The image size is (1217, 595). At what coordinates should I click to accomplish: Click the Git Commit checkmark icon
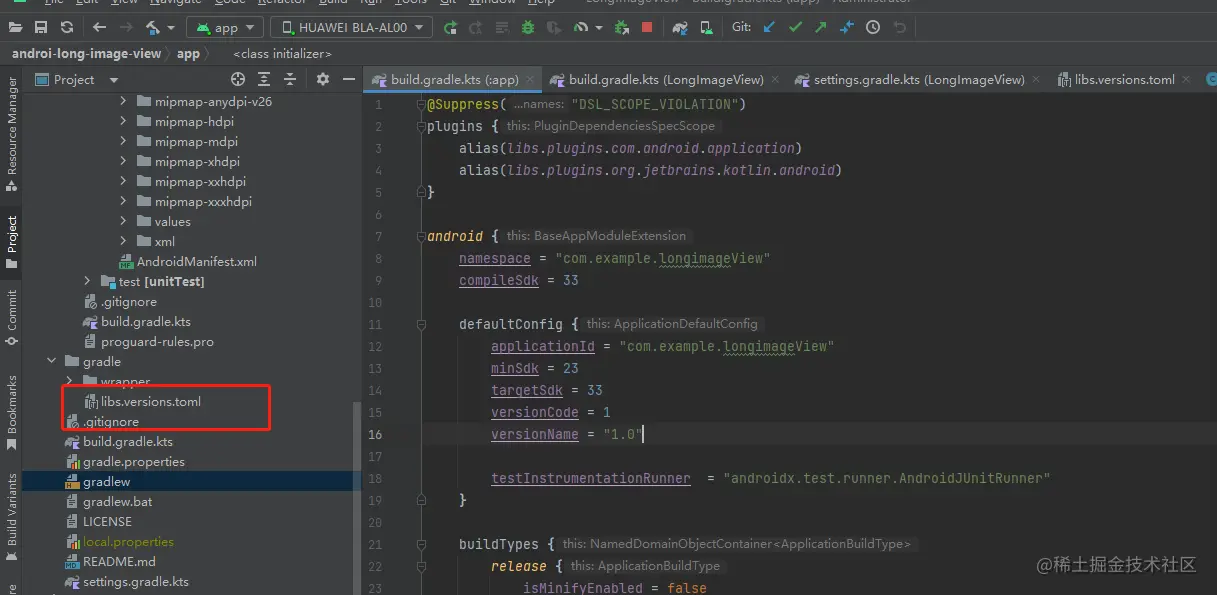795,28
